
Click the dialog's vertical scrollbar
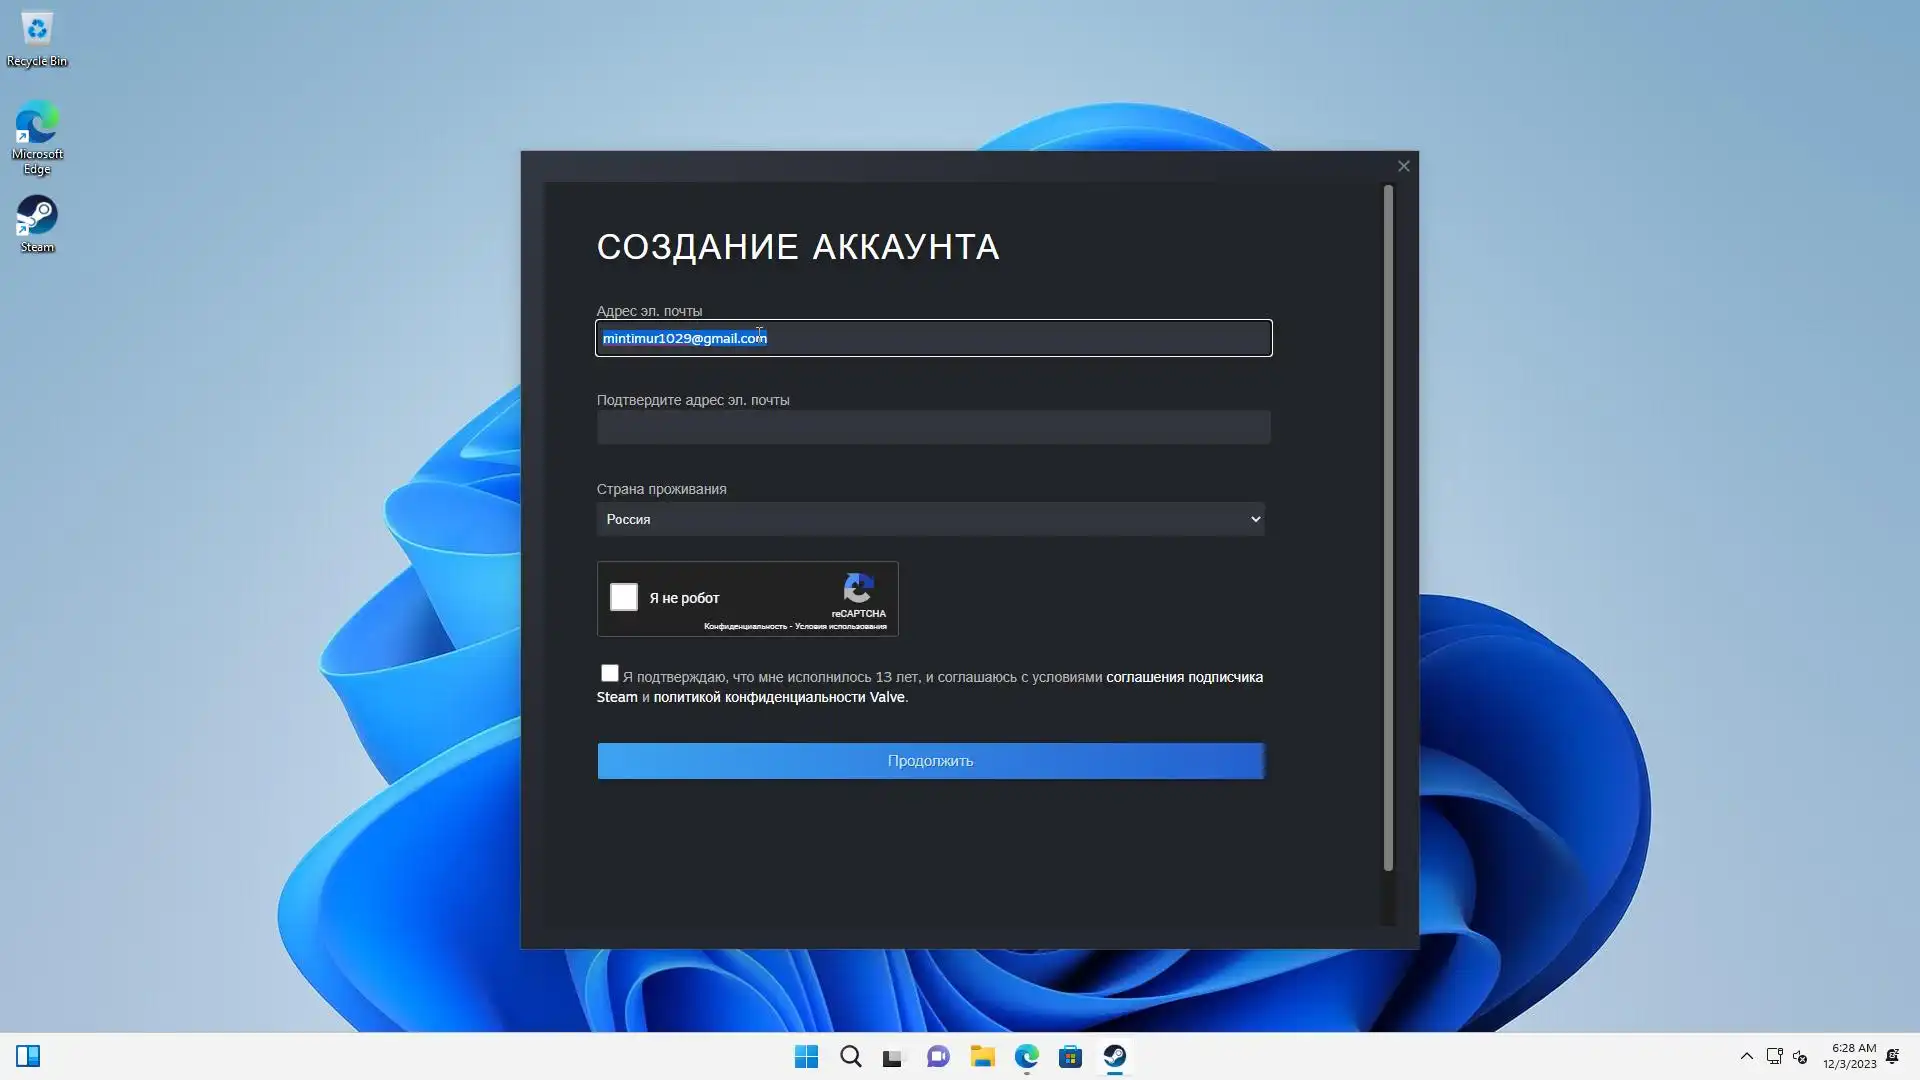[1388, 528]
